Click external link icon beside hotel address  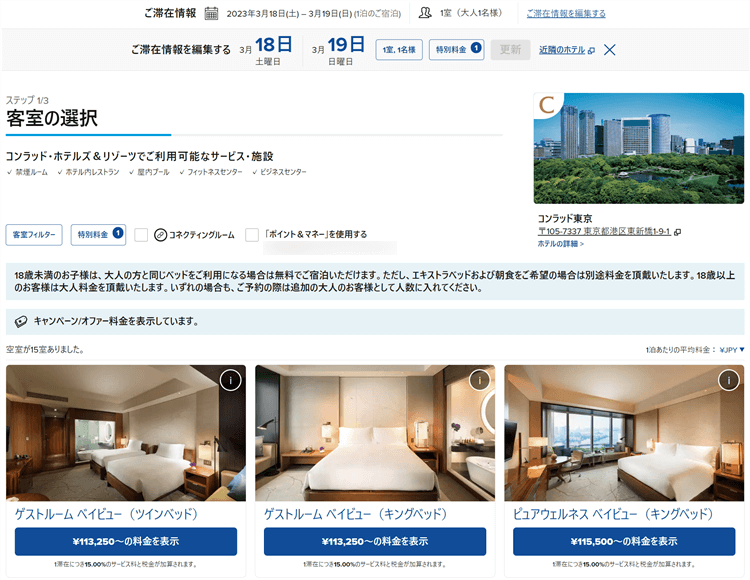tap(677, 232)
